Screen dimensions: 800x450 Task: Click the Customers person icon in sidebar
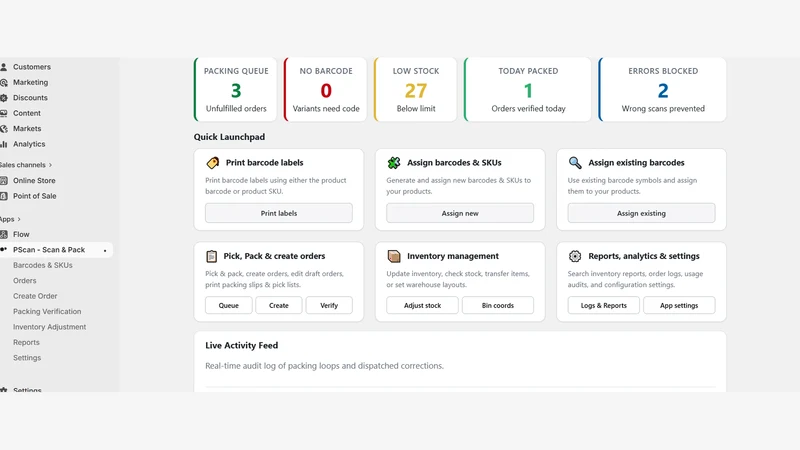coord(4,67)
